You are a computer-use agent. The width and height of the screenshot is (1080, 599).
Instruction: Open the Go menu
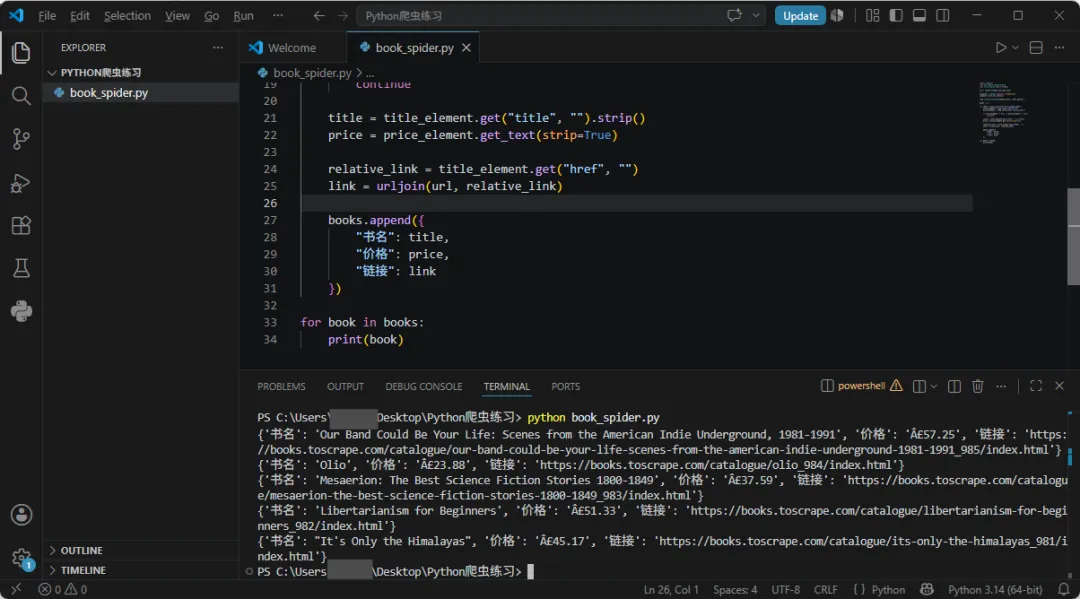(211, 15)
